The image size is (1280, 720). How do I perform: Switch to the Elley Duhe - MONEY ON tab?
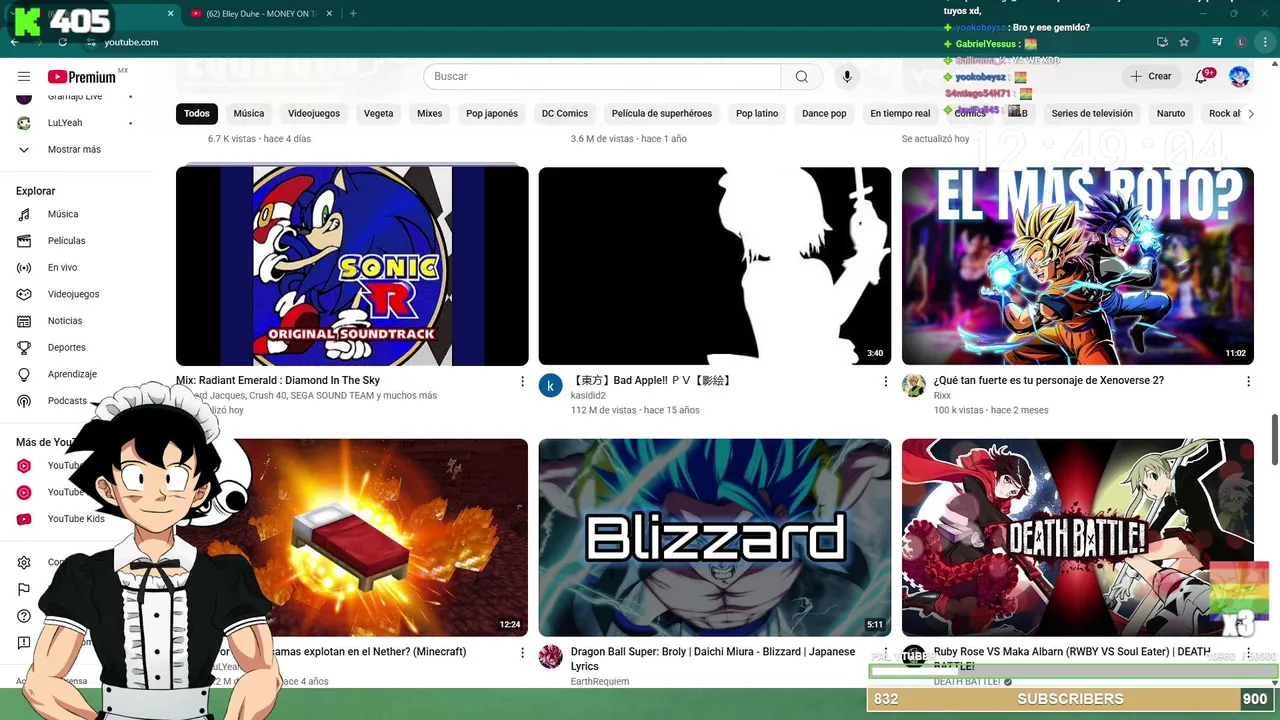(260, 14)
